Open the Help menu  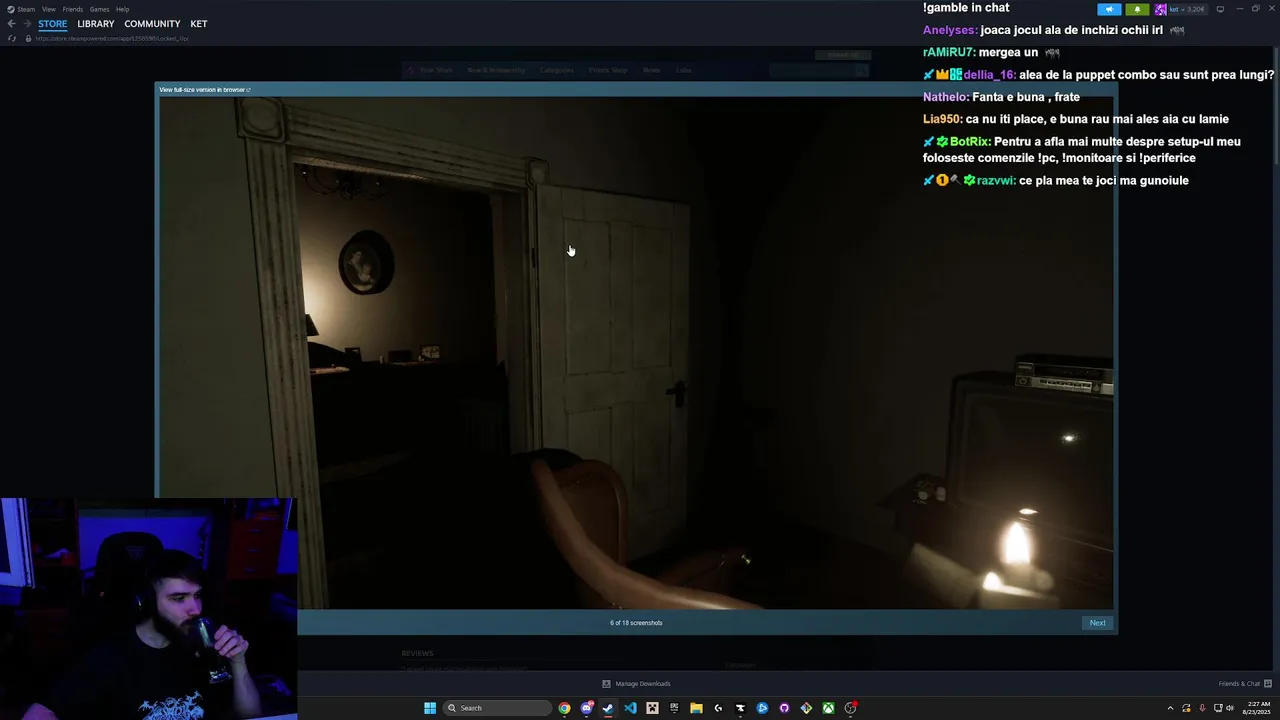[122, 9]
